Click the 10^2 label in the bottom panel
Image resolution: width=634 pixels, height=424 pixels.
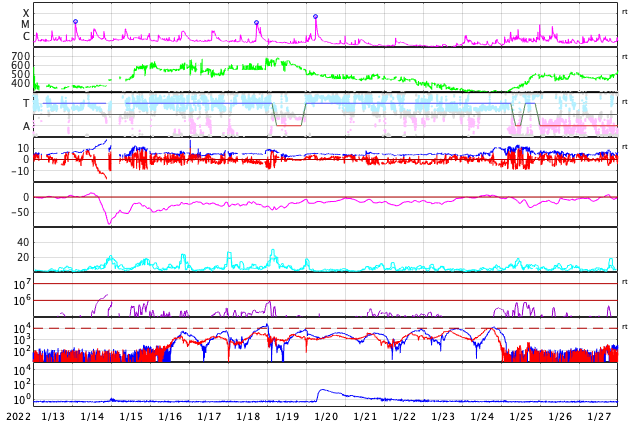(x=22, y=385)
